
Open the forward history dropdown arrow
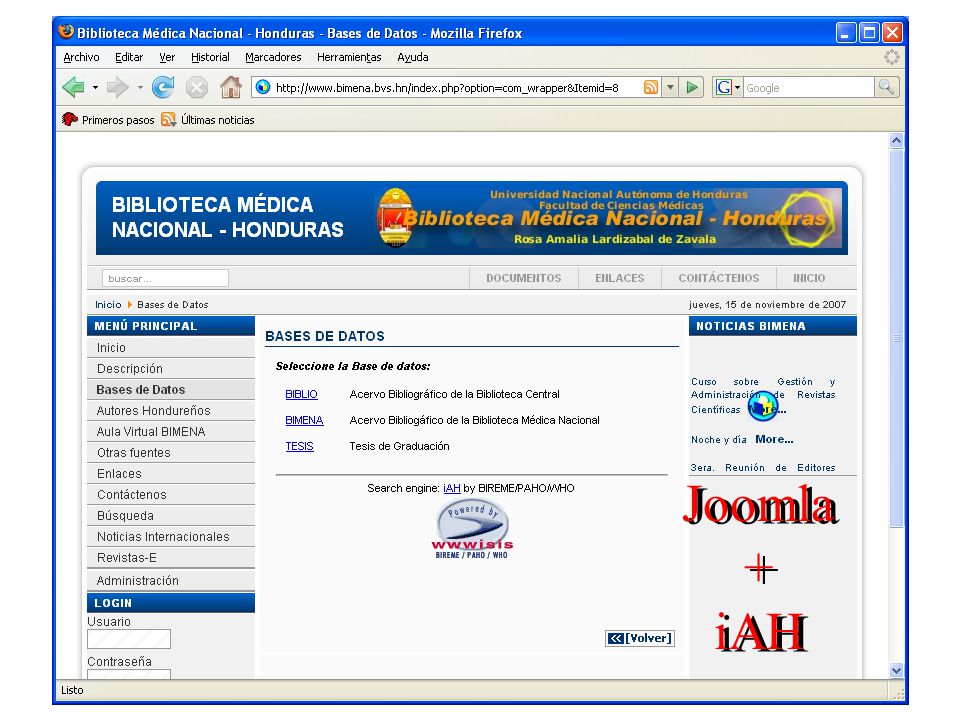click(140, 88)
